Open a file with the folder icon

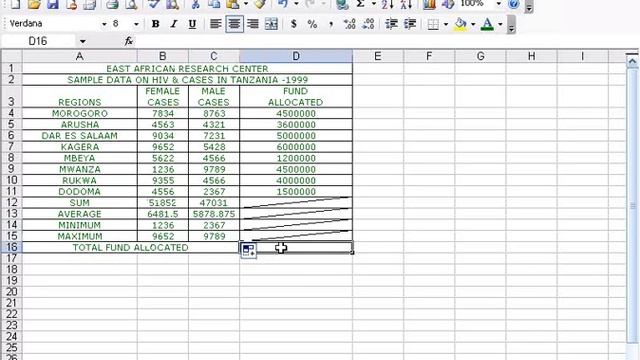pos(35,4)
